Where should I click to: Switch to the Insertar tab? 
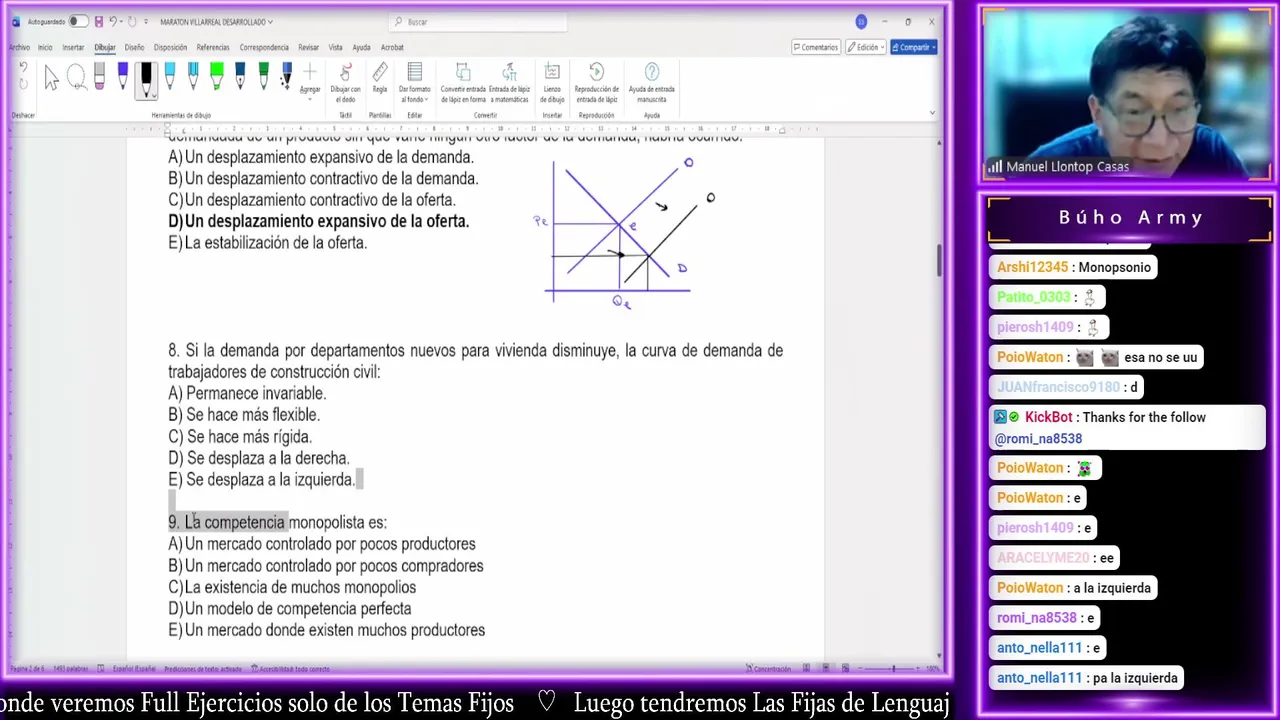point(73,47)
